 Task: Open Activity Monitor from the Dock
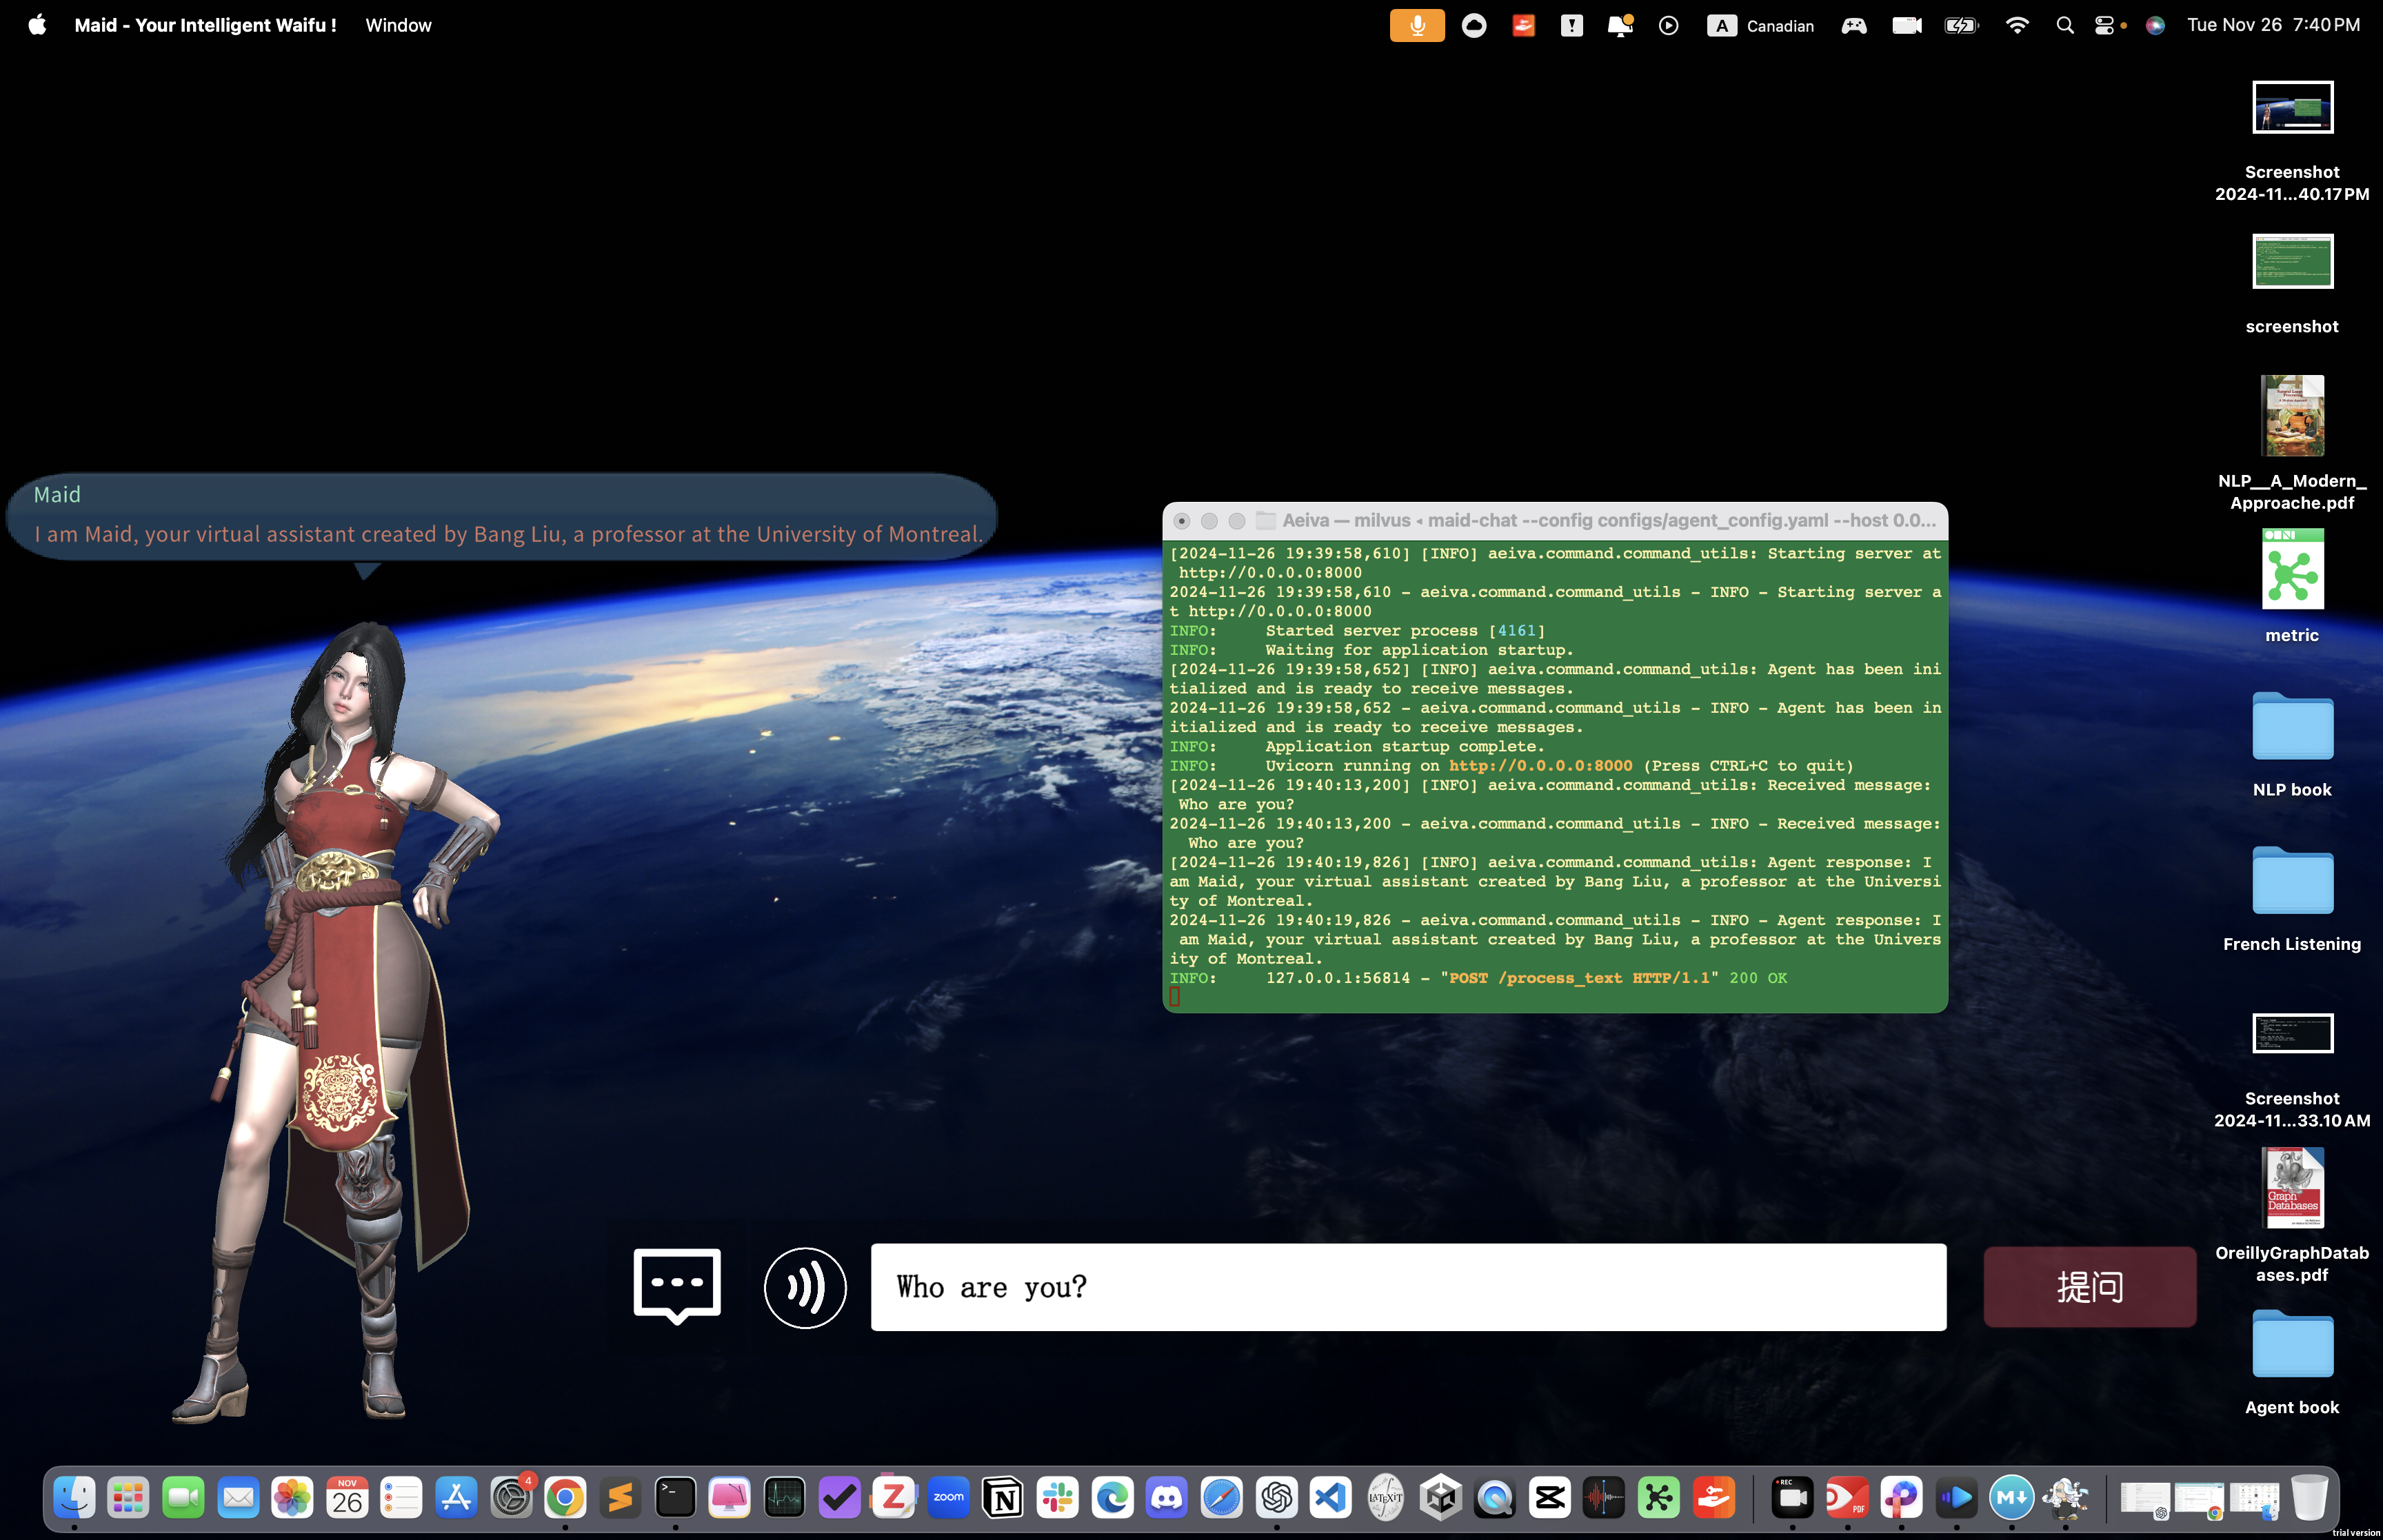coord(784,1497)
